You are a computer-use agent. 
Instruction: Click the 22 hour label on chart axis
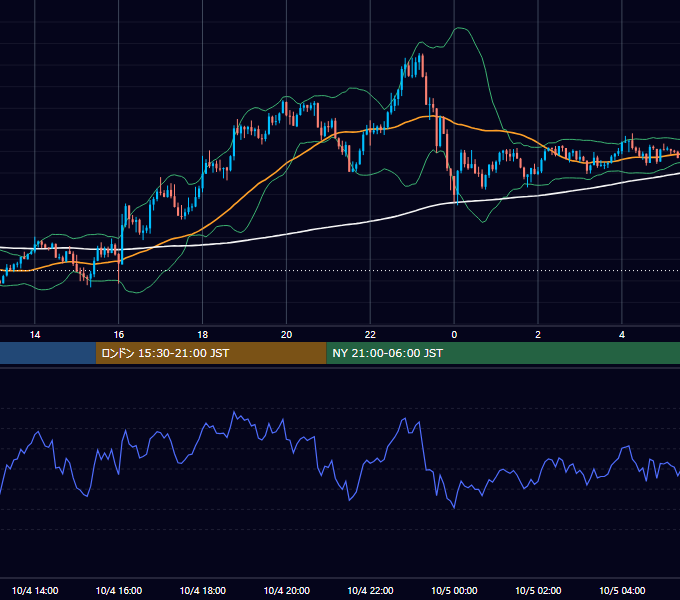(370, 335)
